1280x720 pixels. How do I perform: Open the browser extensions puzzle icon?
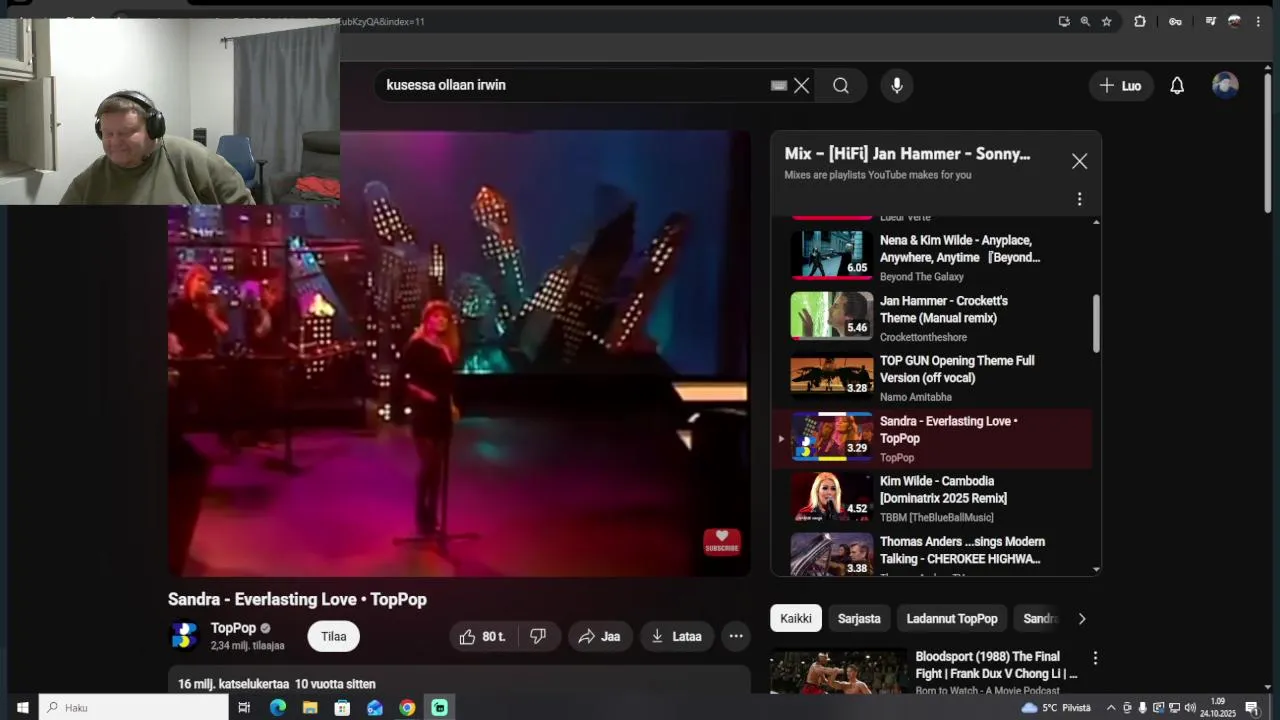[1140, 21]
